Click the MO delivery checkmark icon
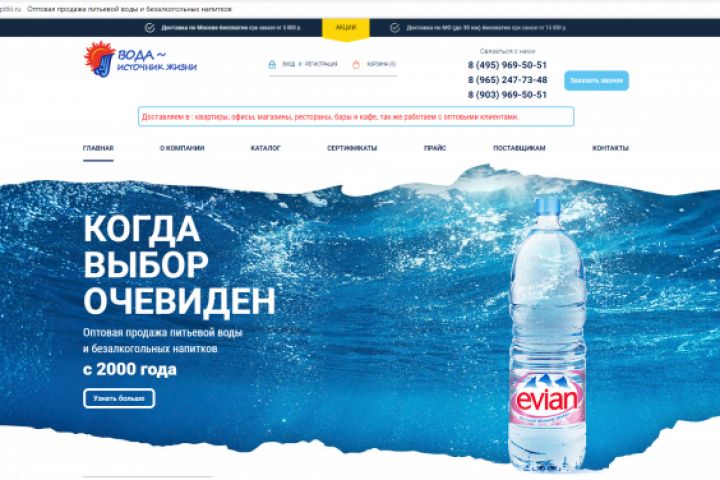This screenshot has width=720, height=480. pos(395,28)
